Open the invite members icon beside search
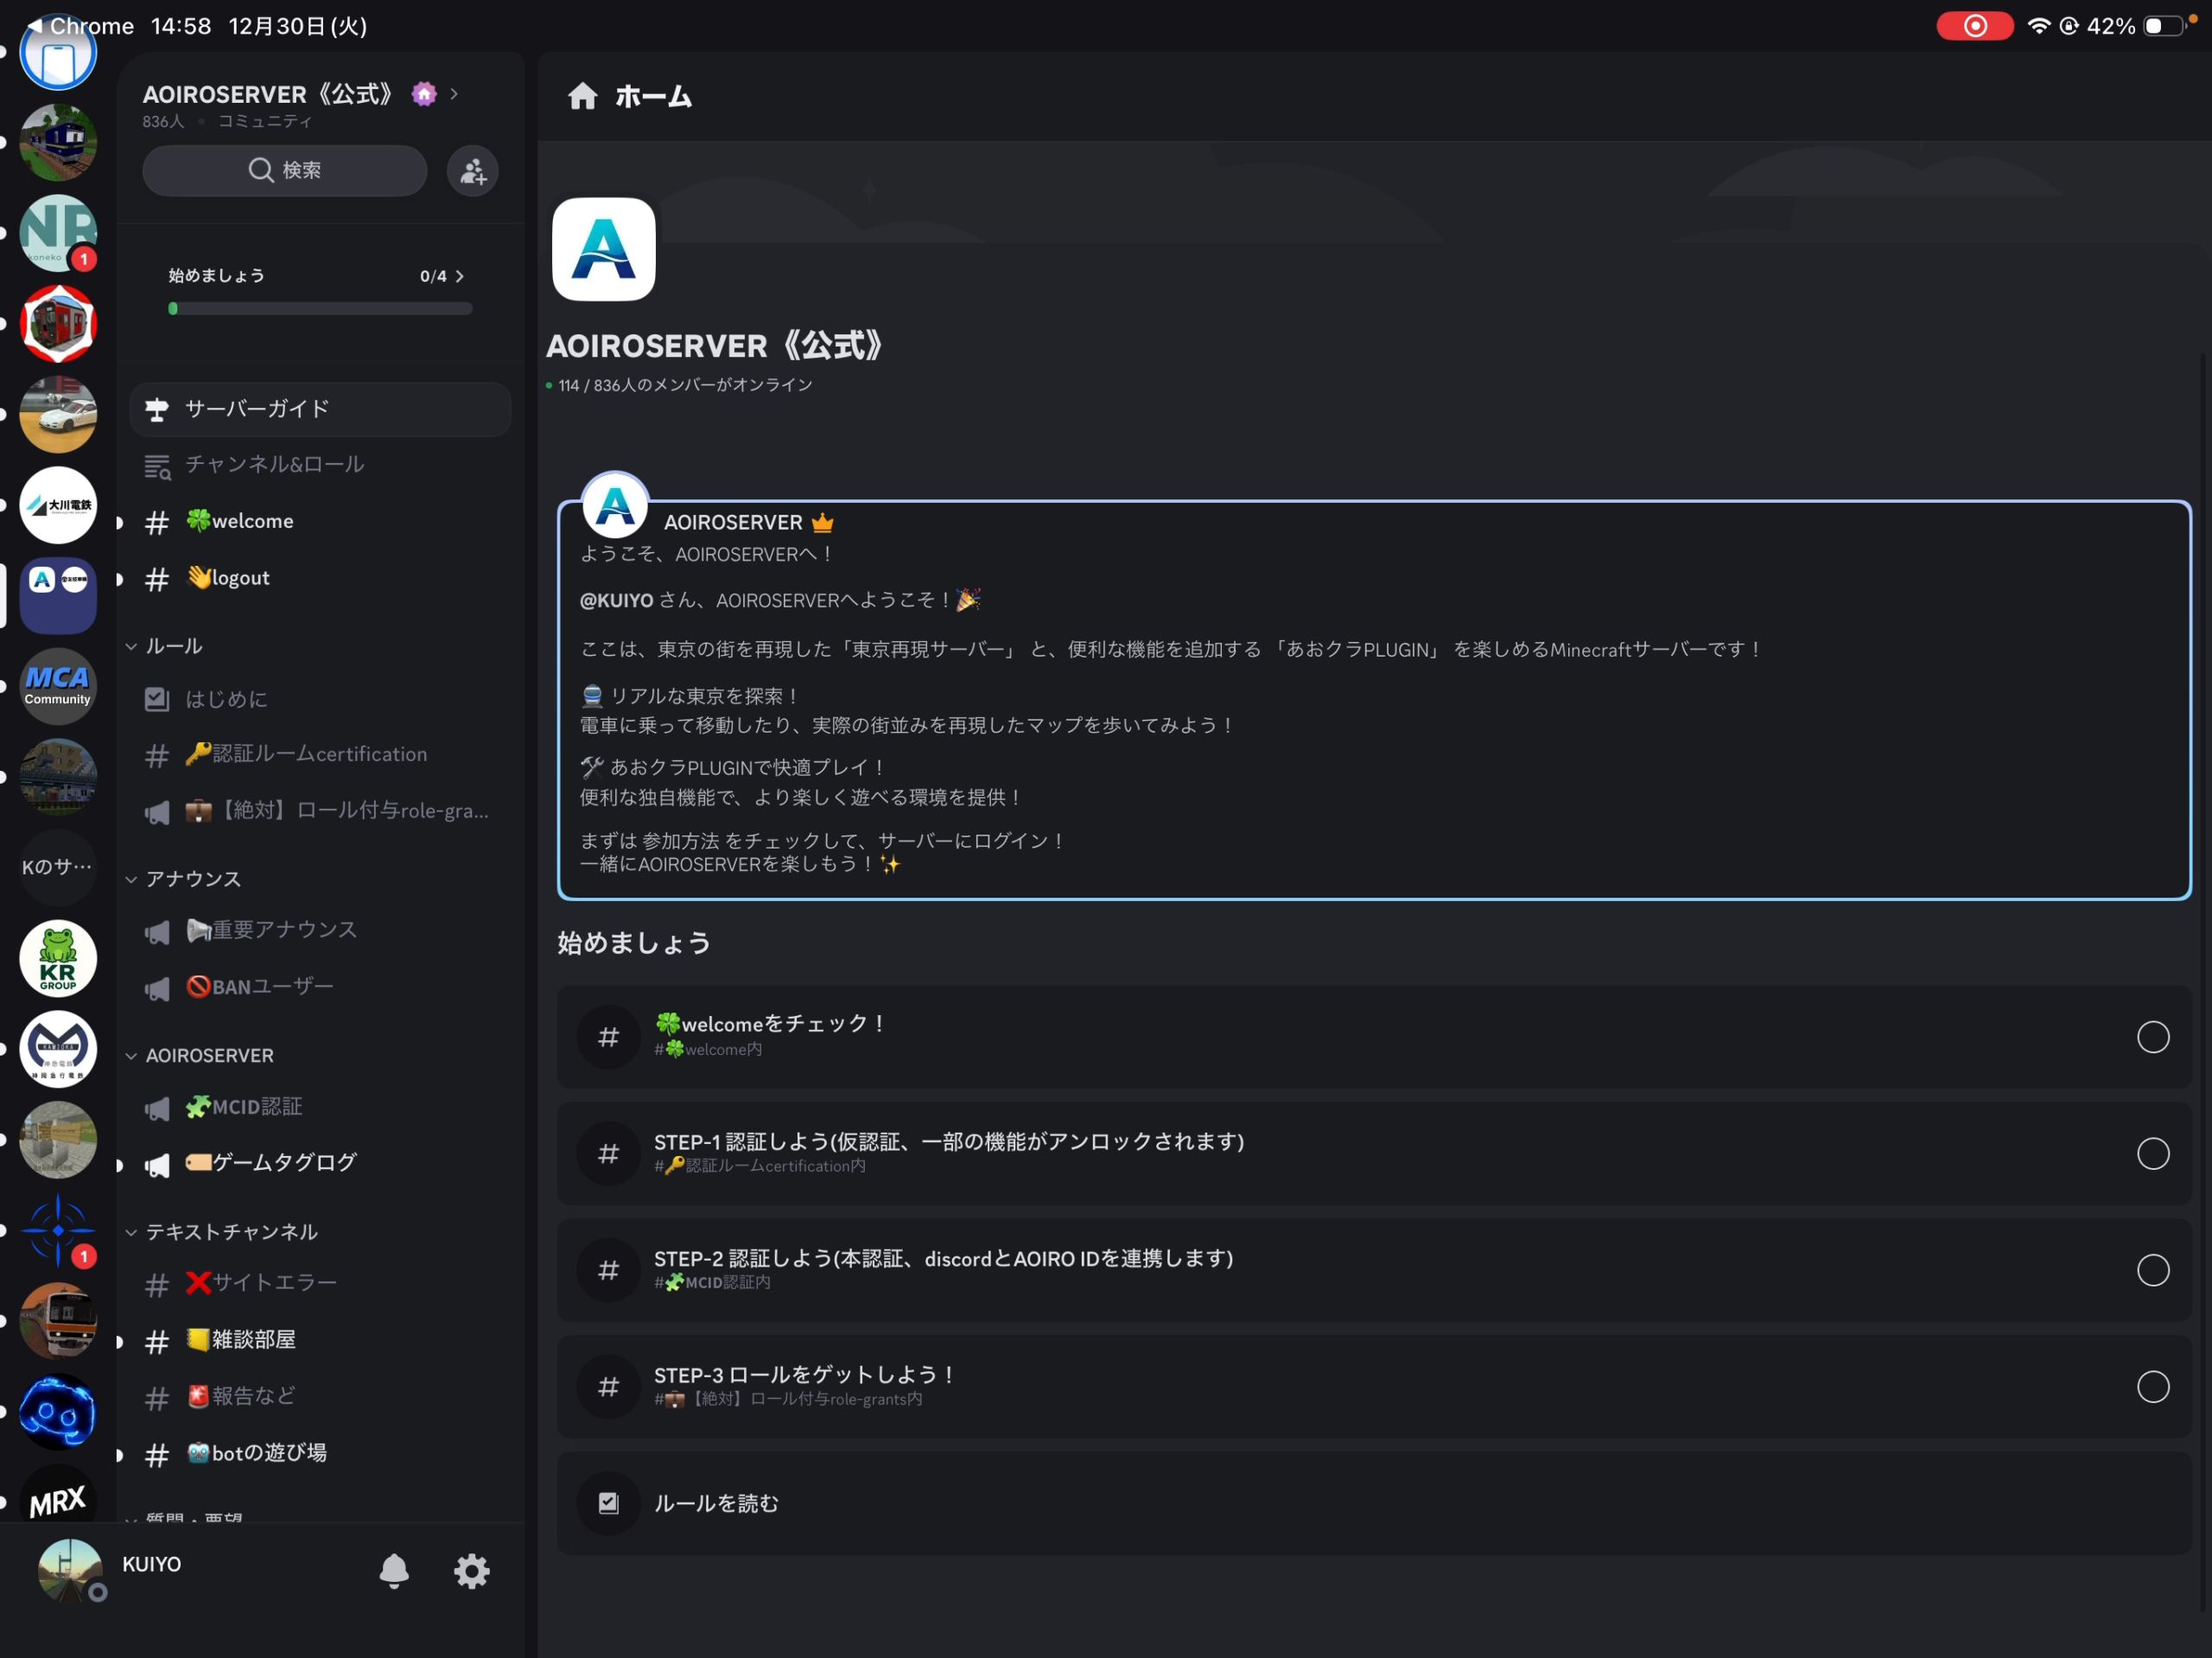2212x1658 pixels. point(472,170)
